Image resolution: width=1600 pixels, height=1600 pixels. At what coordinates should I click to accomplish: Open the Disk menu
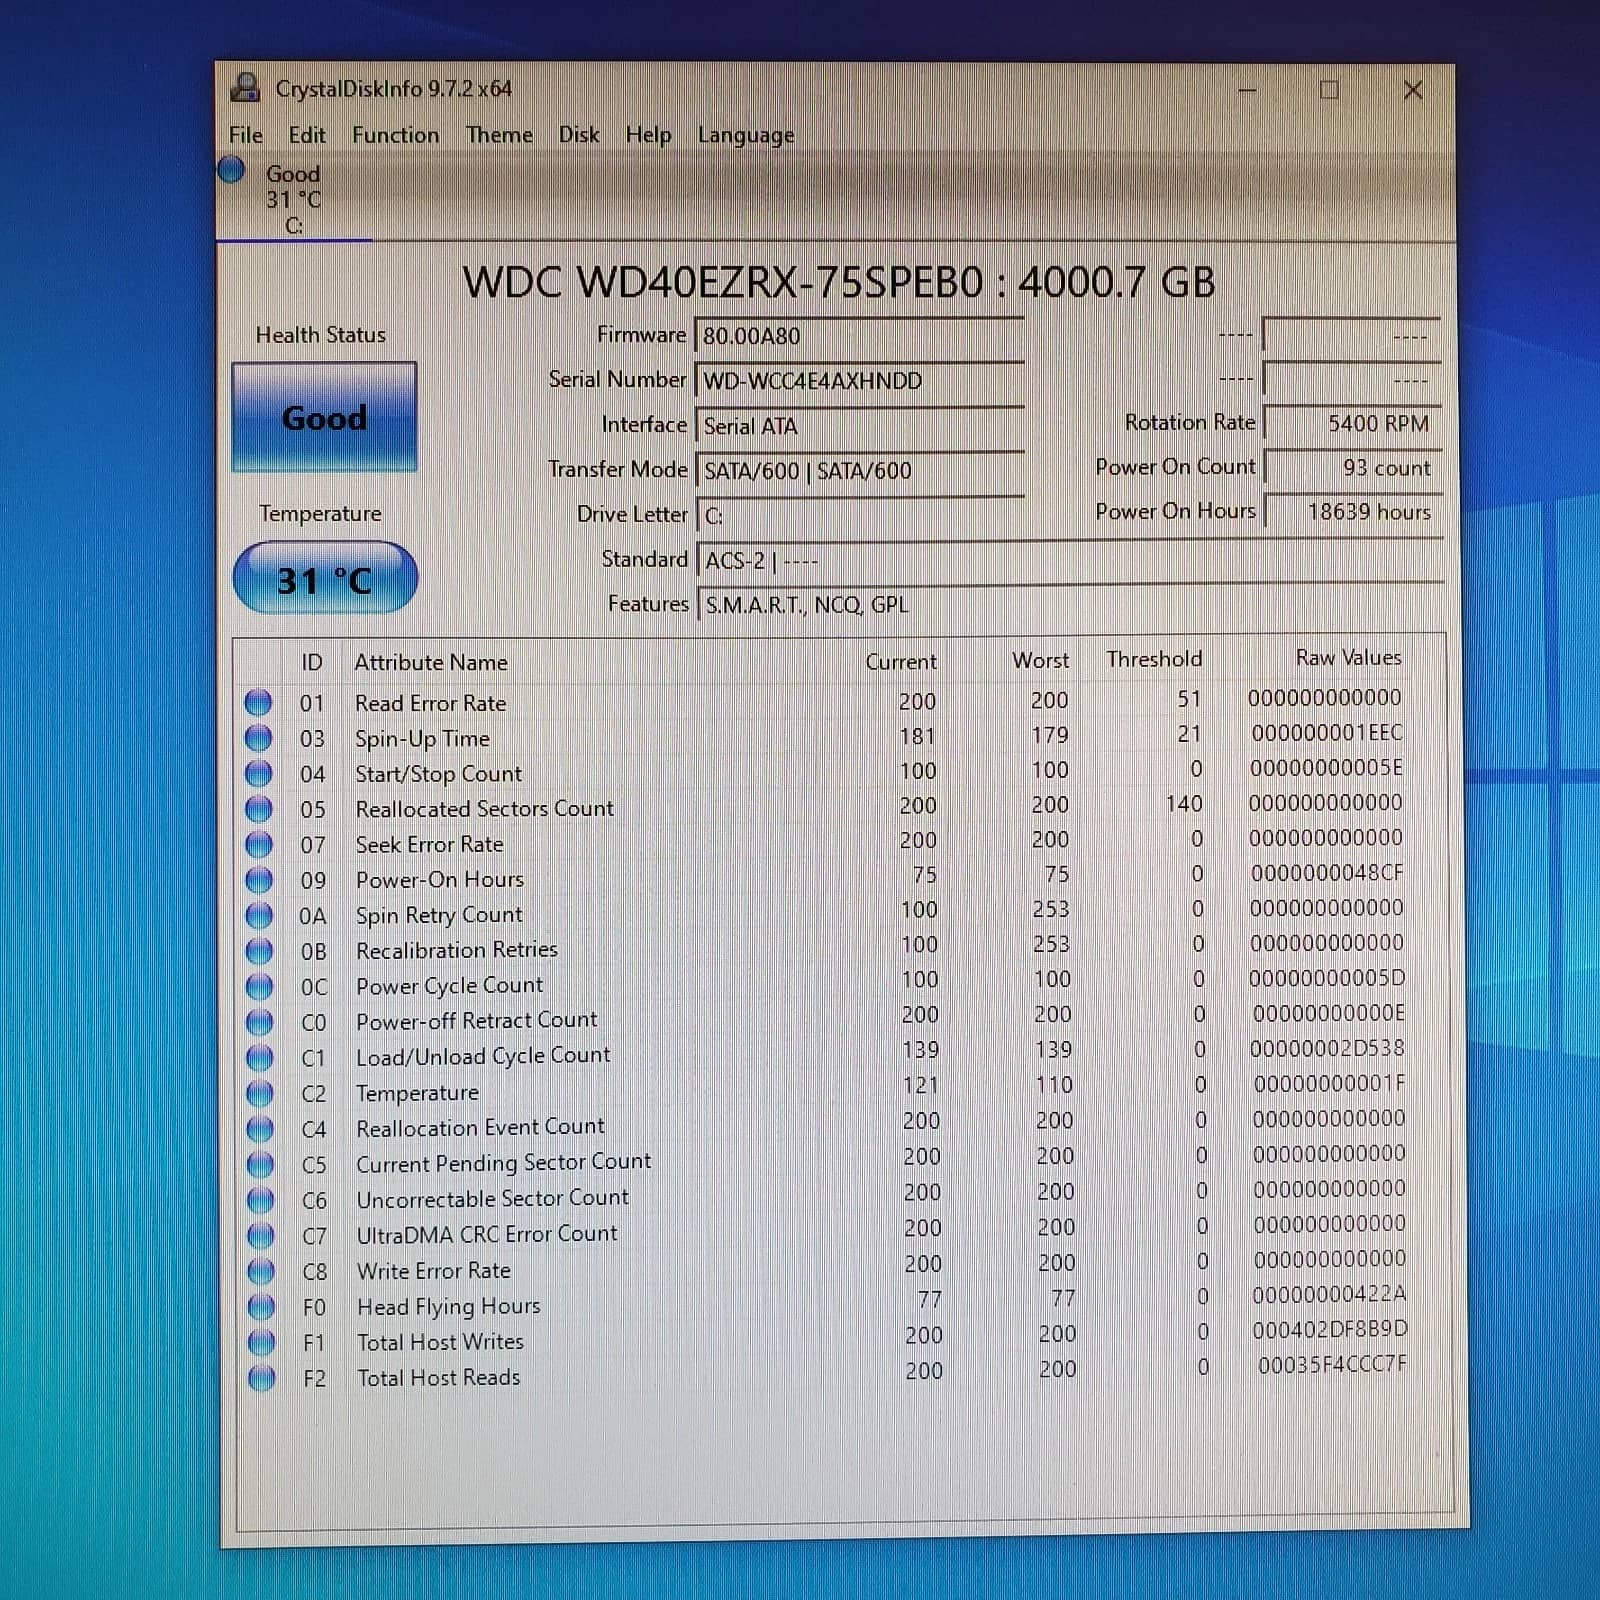pos(579,135)
